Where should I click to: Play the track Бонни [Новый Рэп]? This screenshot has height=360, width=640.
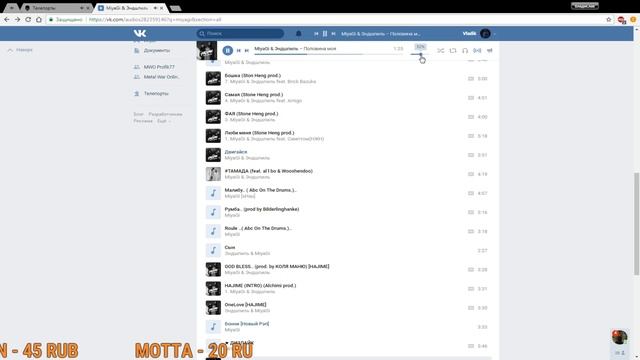347,327
